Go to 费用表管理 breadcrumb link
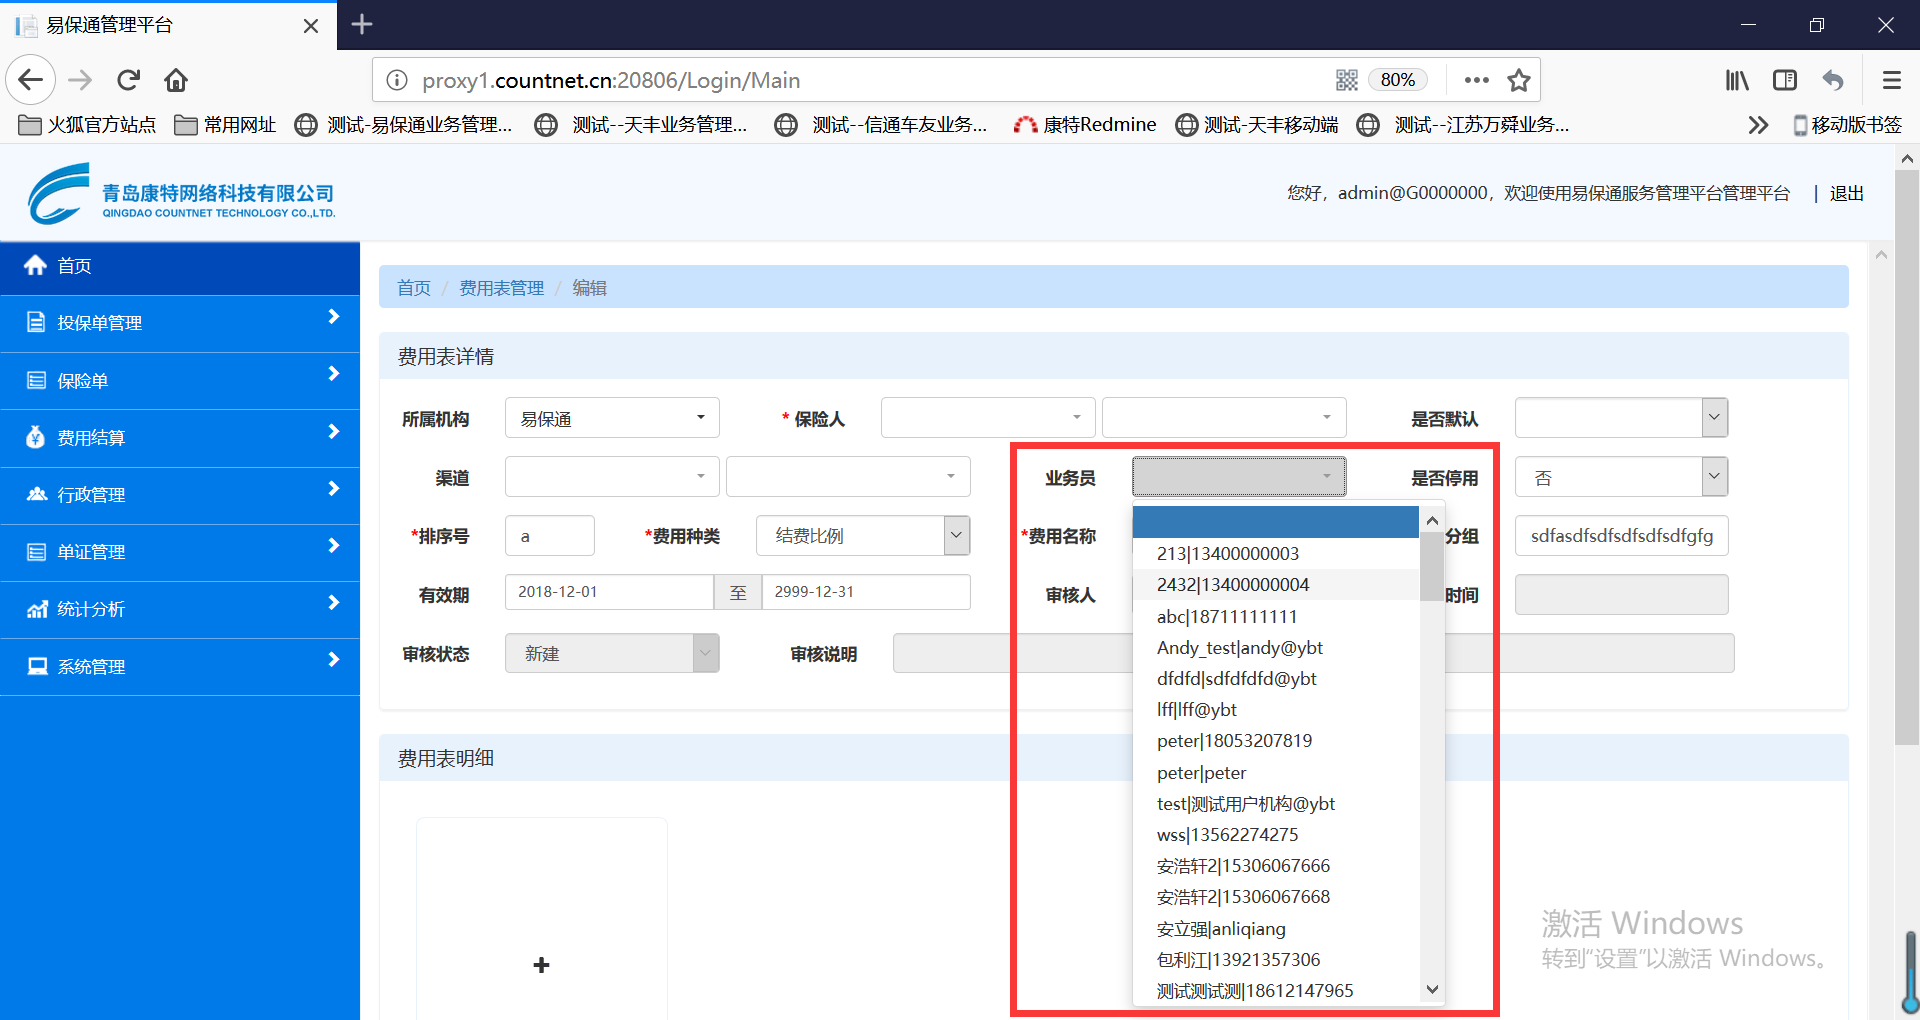Screen dimensions: 1920x1020 pos(501,288)
